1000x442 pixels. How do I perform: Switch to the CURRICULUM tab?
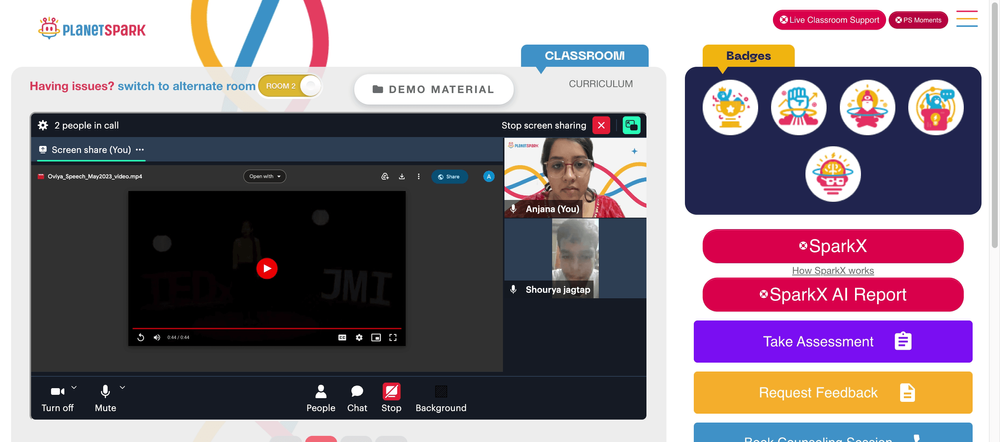point(601,84)
